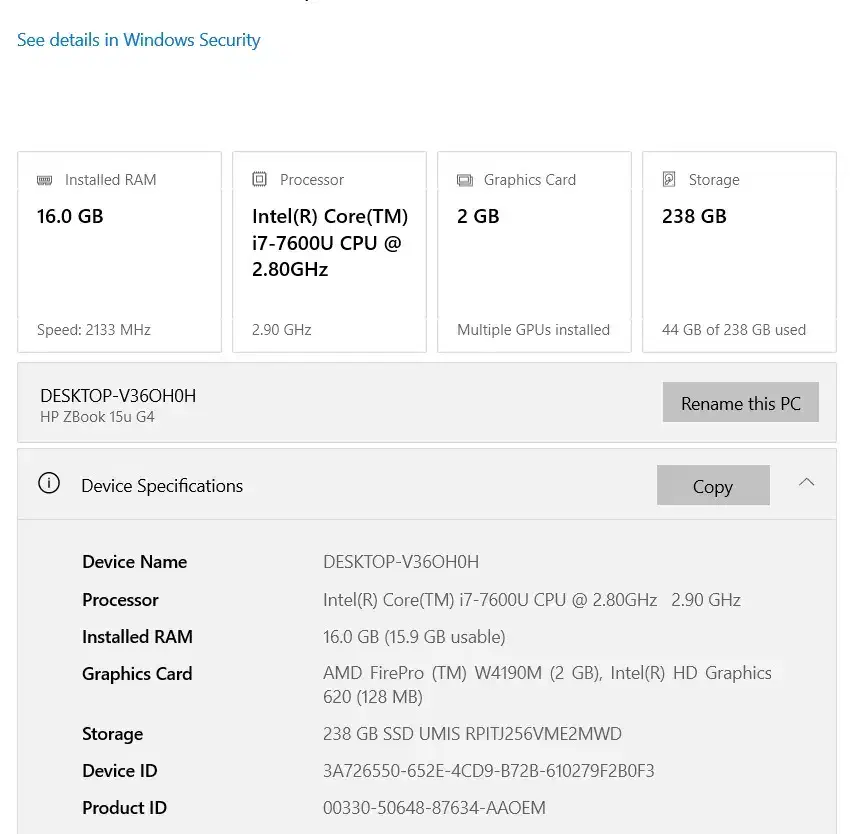Open details in Windows Security
Viewport: 850px width, 834px height.
(x=138, y=40)
